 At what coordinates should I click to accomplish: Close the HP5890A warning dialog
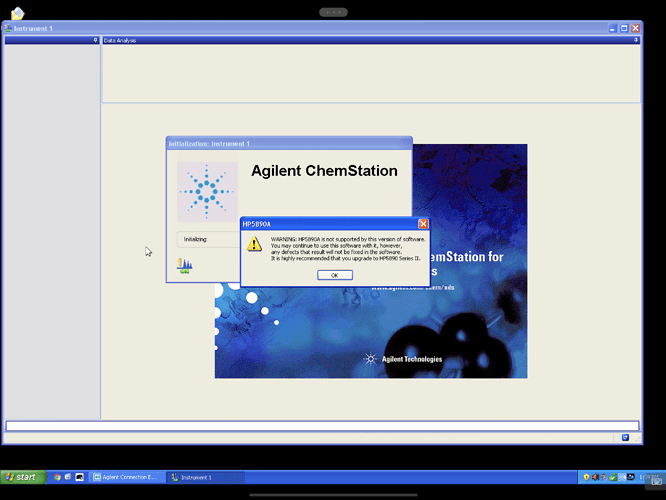tap(423, 224)
